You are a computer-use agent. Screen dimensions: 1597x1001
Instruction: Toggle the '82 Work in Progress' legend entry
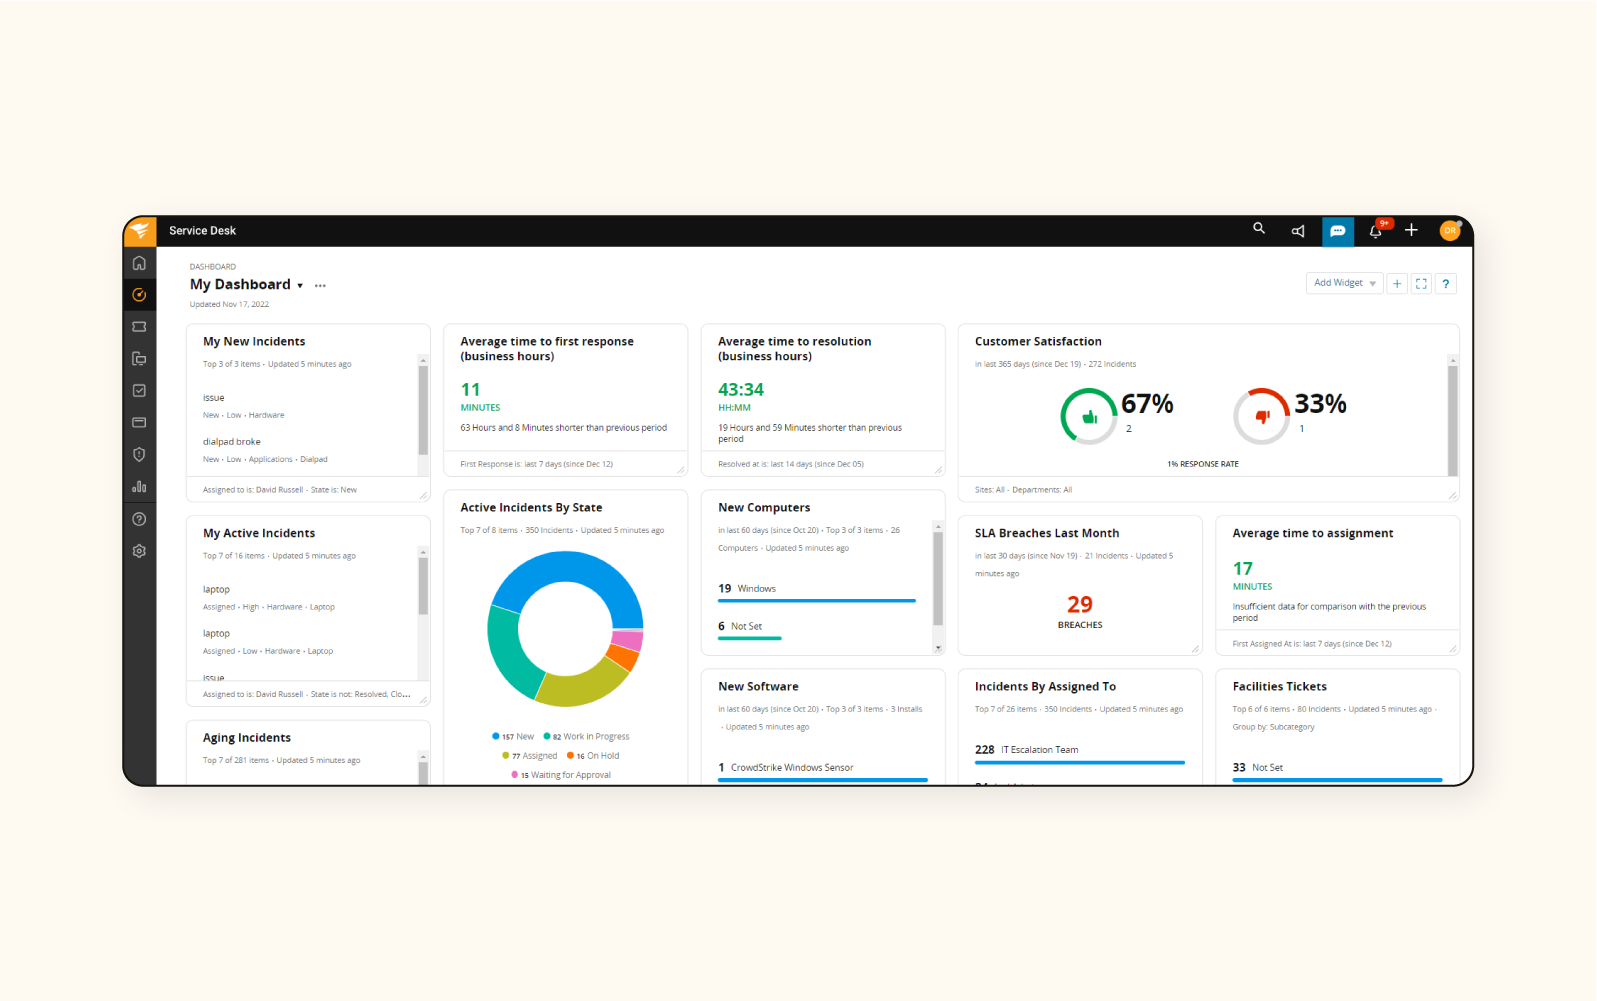click(x=587, y=737)
